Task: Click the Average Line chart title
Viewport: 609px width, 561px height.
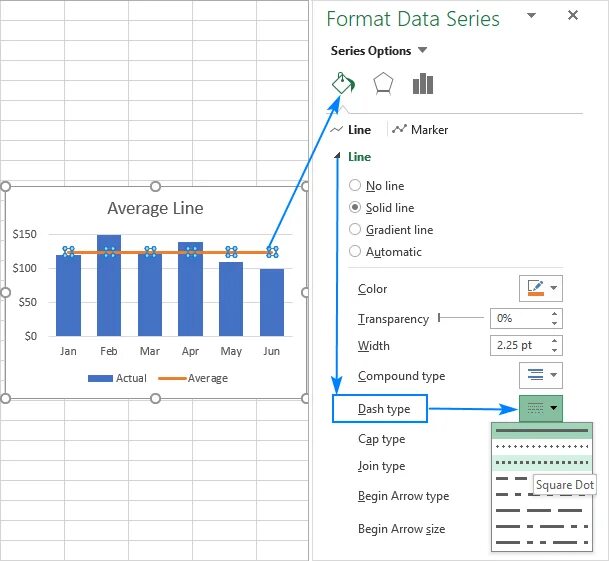Action: coord(155,208)
